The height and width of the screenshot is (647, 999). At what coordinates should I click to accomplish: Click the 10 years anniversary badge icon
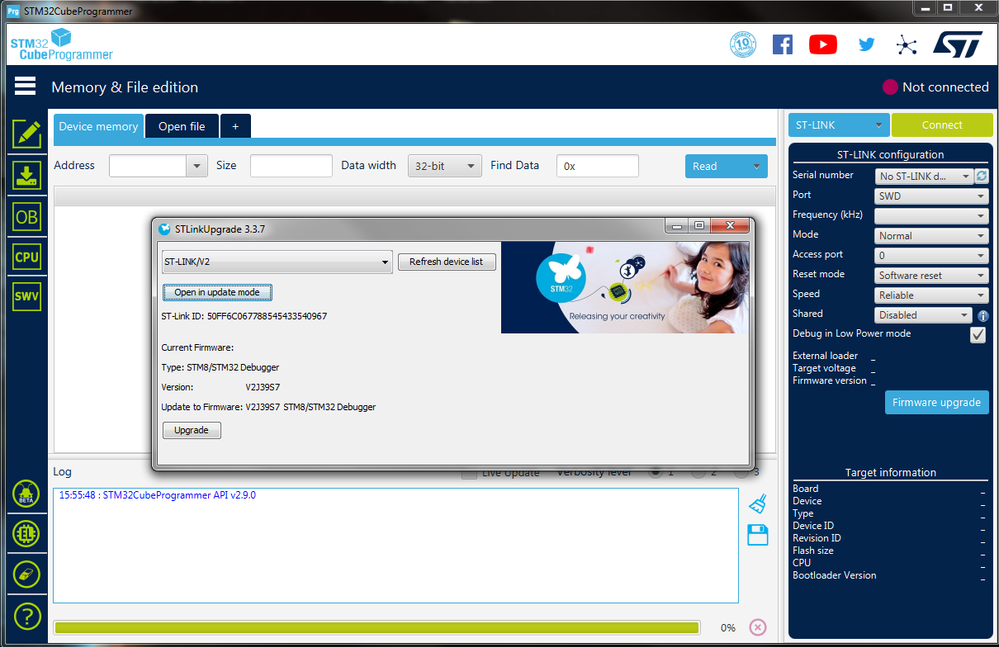[743, 45]
